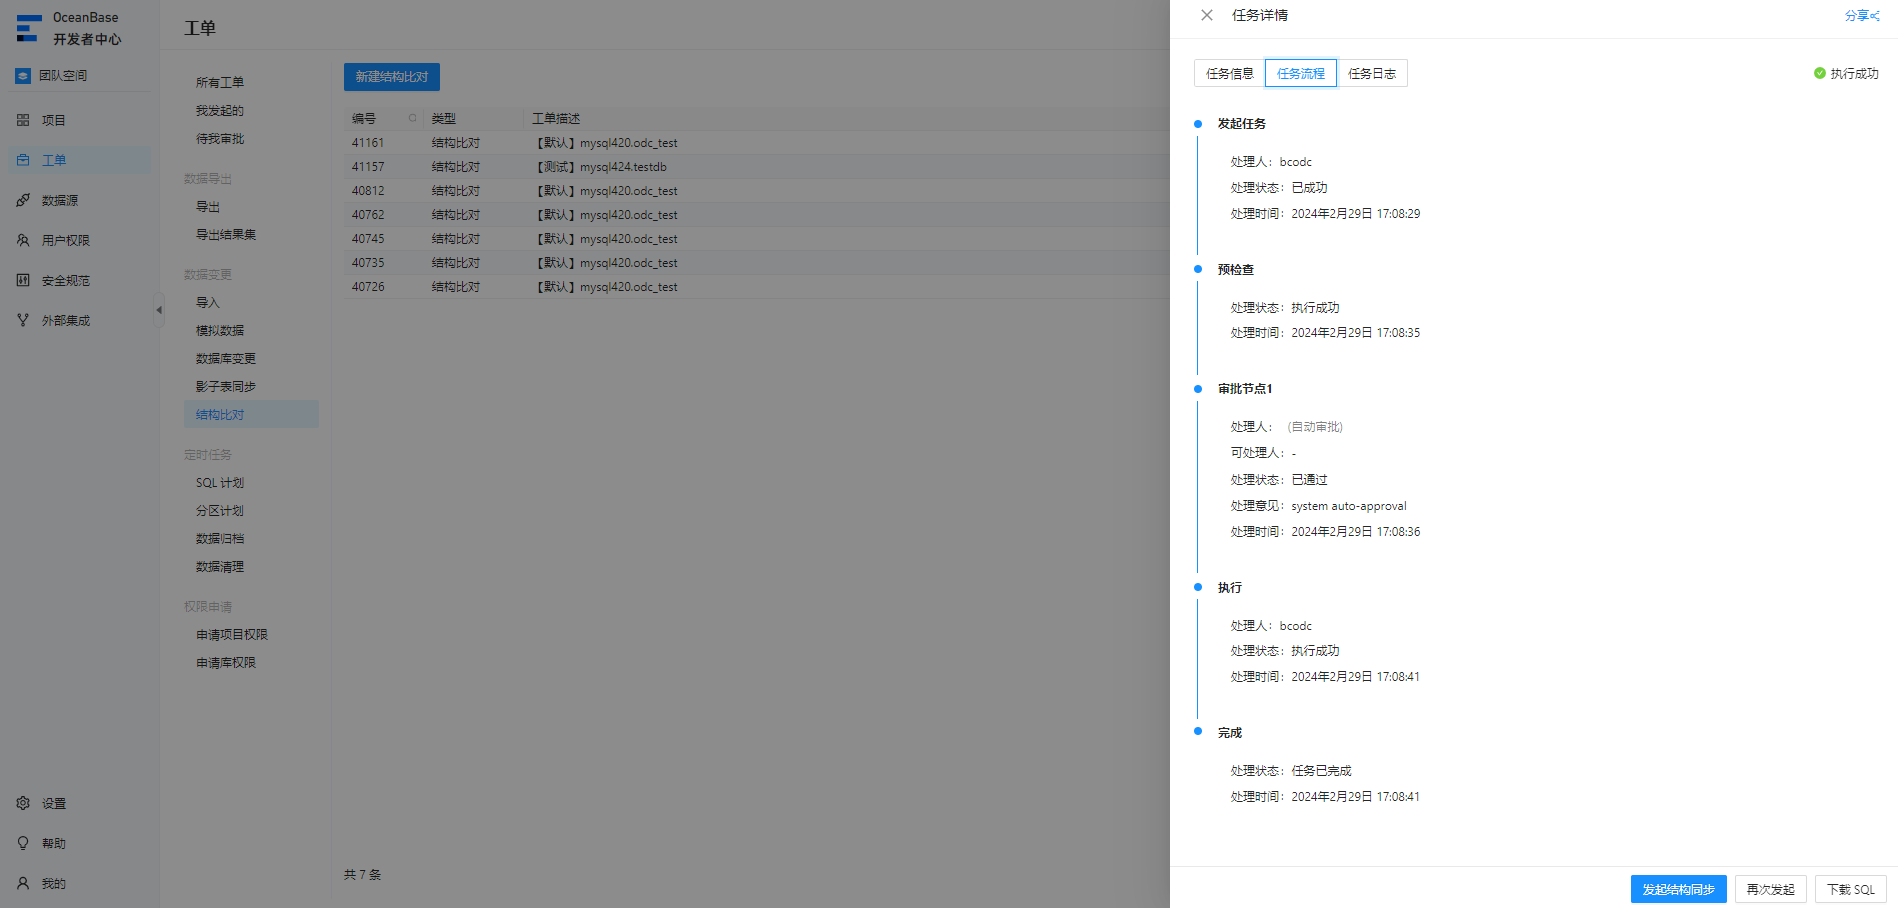The image size is (1898, 908).
Task: Click the OceanBase logo icon
Action: pyautogui.click(x=28, y=28)
